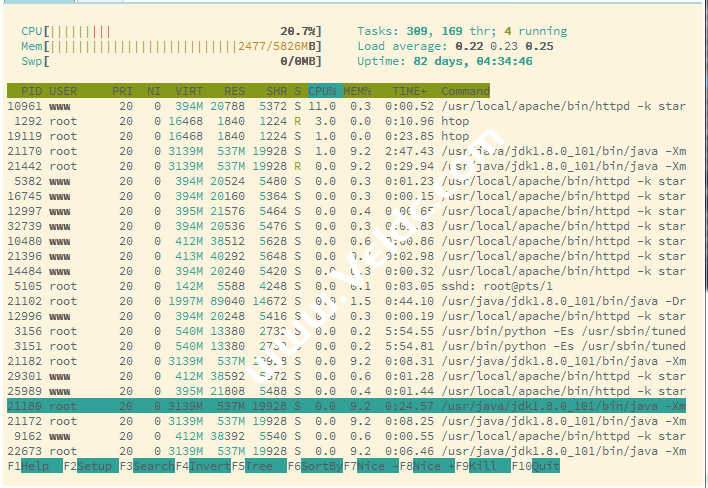708x488 pixels.
Task: Open the F6 SortBy menu
Action: pyautogui.click(x=320, y=466)
